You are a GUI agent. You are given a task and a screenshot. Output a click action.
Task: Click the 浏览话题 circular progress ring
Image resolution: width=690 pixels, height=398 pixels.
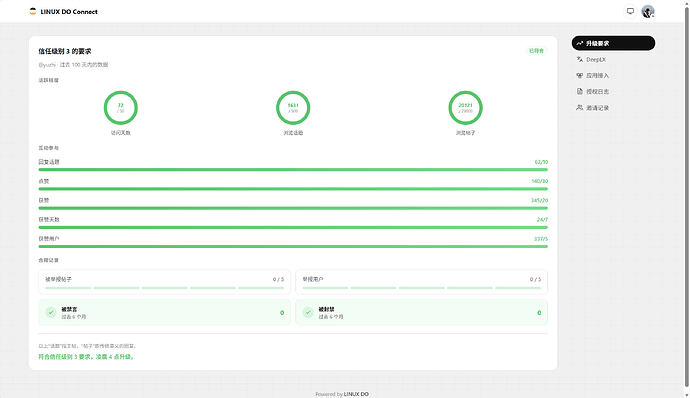coord(293,108)
